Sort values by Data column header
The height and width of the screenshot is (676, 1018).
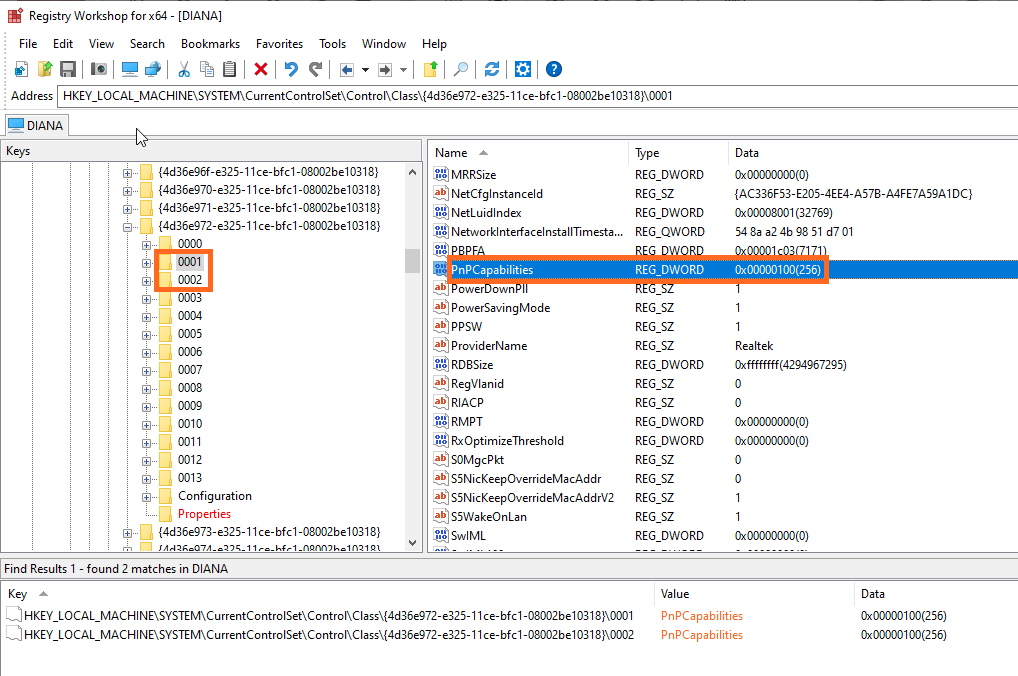(873, 153)
